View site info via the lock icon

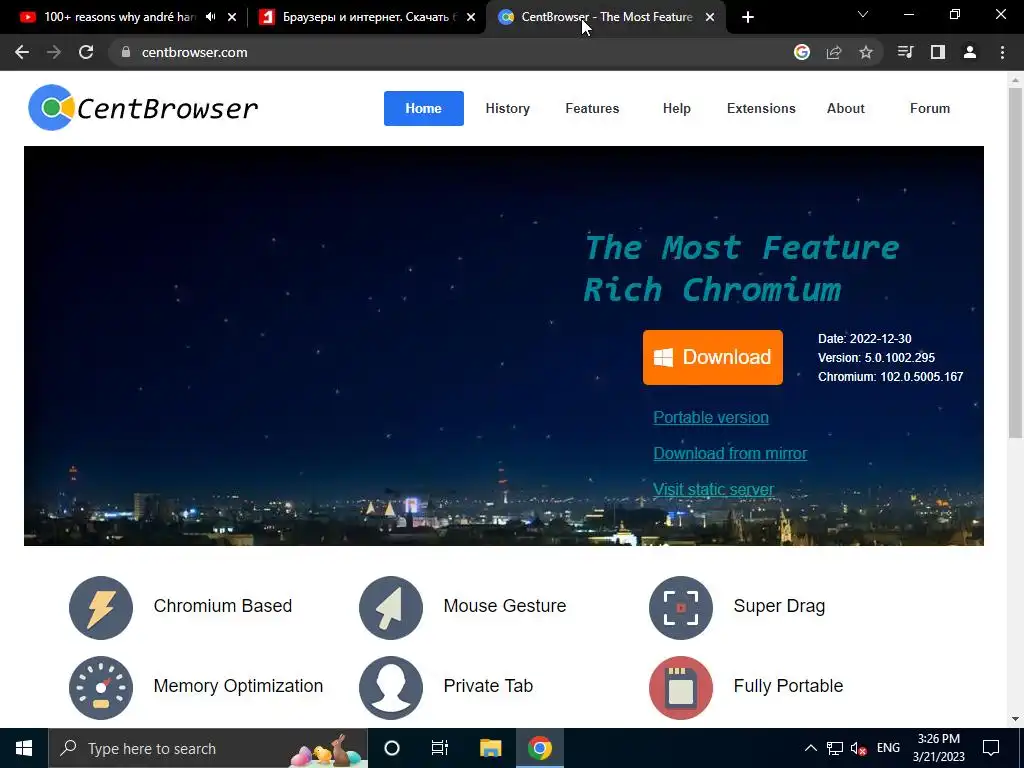coord(126,52)
